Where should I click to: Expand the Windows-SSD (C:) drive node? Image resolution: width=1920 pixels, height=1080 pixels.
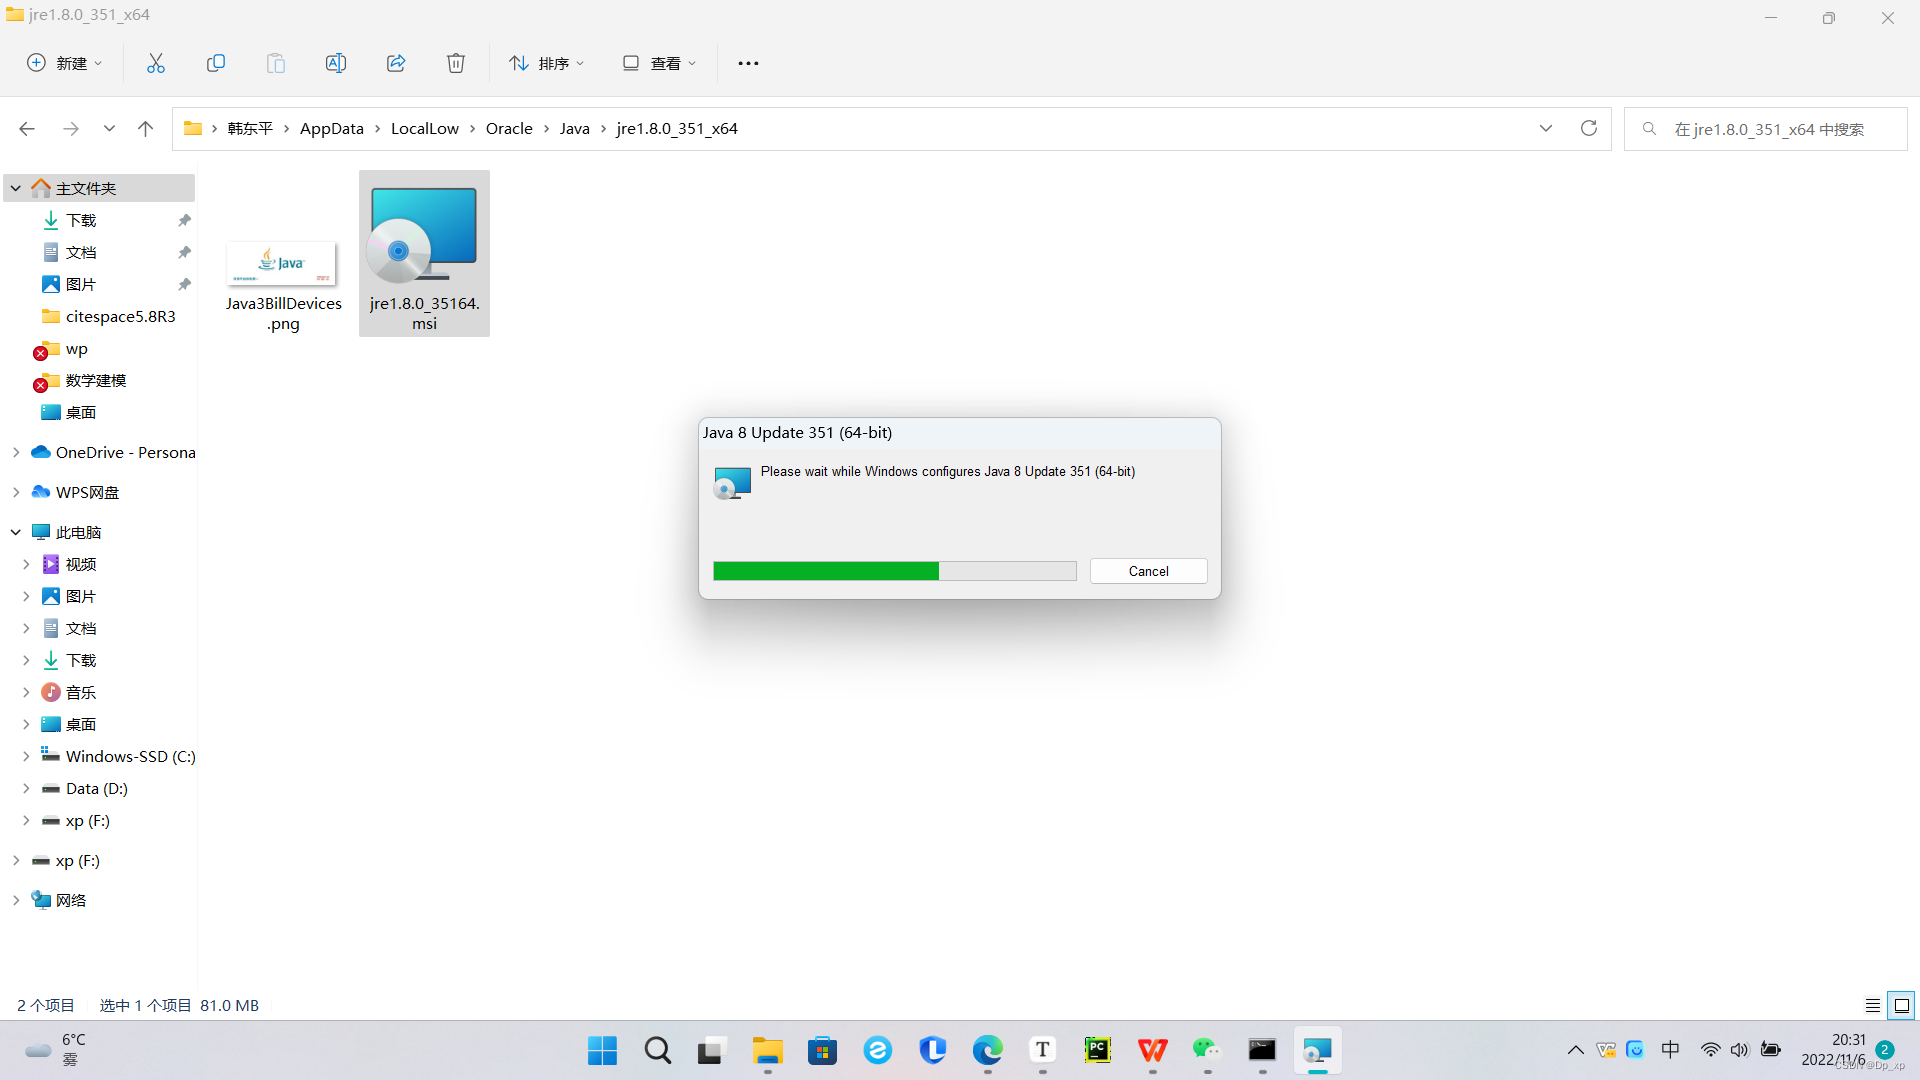[x=26, y=757]
